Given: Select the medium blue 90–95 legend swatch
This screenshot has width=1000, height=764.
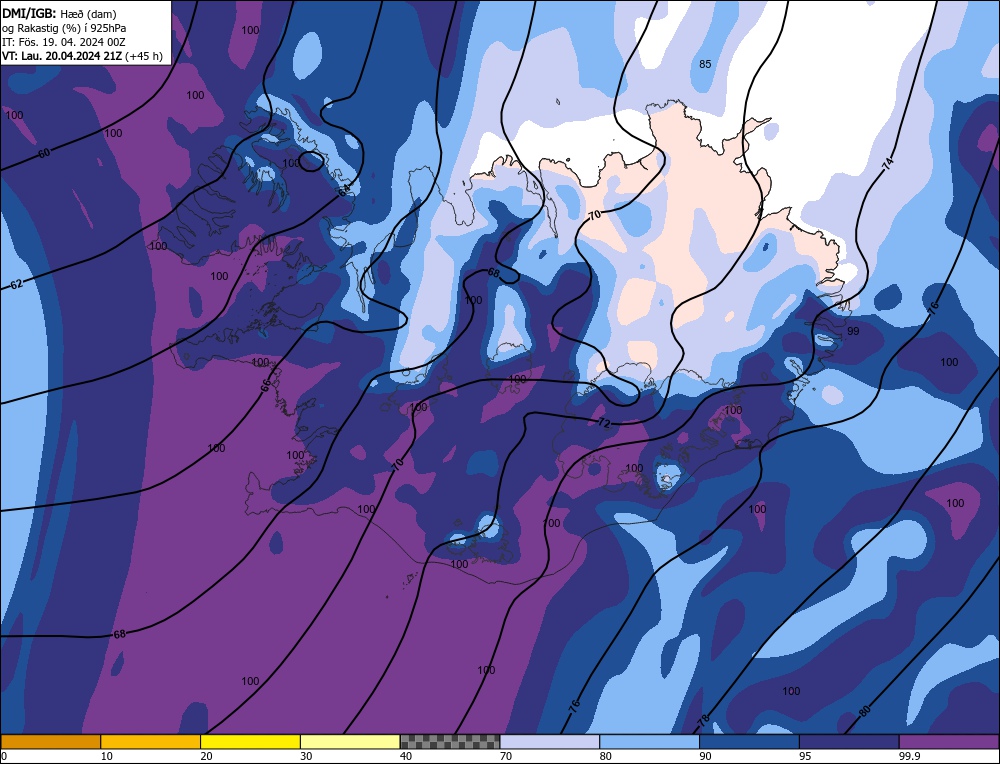Looking at the screenshot, I should point(749,741).
